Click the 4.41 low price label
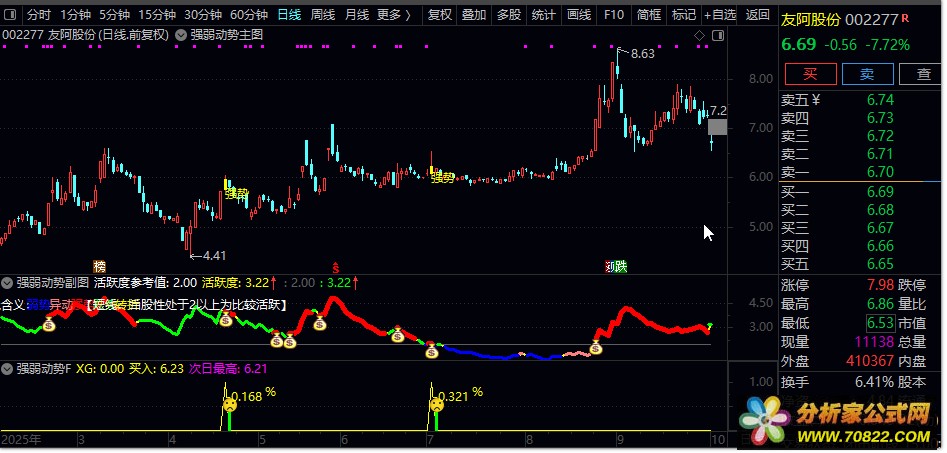This screenshot has height=453, width=947. coord(214,256)
